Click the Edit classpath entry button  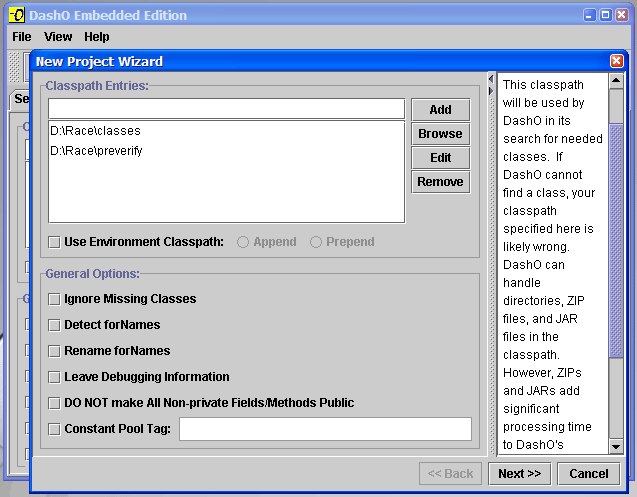440,158
